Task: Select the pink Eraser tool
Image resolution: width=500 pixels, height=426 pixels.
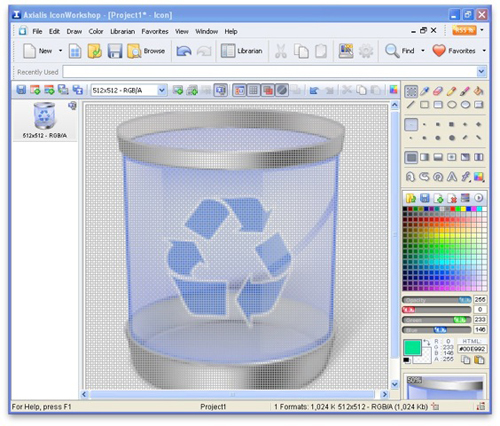Action: 438,91
